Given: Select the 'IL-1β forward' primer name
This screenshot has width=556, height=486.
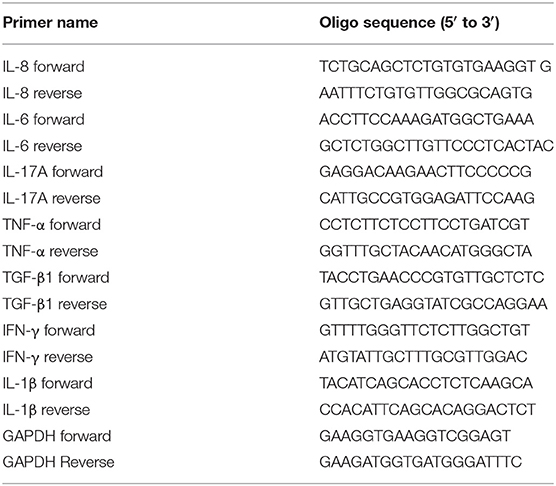Looking at the screenshot, I should 48,384.
